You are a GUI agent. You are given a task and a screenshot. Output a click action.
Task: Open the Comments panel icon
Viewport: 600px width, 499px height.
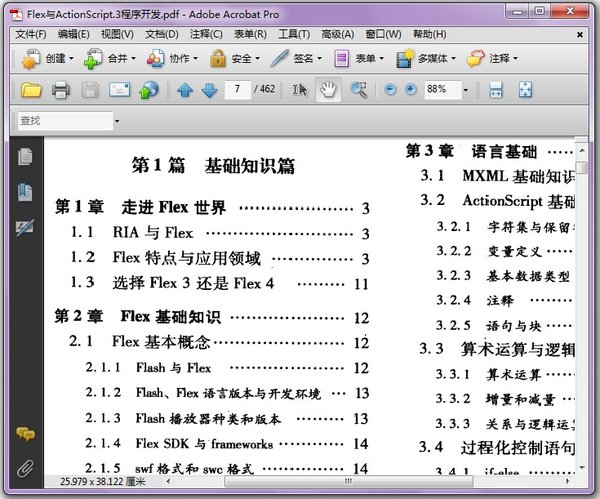click(x=25, y=434)
